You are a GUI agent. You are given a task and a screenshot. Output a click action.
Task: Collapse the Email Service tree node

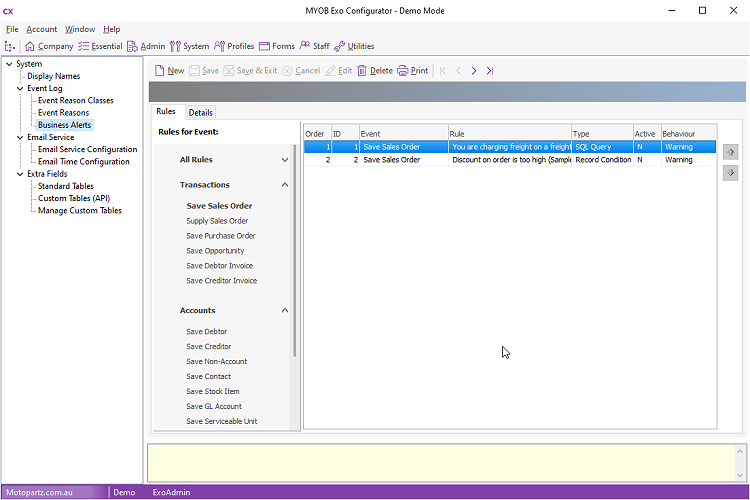[20, 137]
